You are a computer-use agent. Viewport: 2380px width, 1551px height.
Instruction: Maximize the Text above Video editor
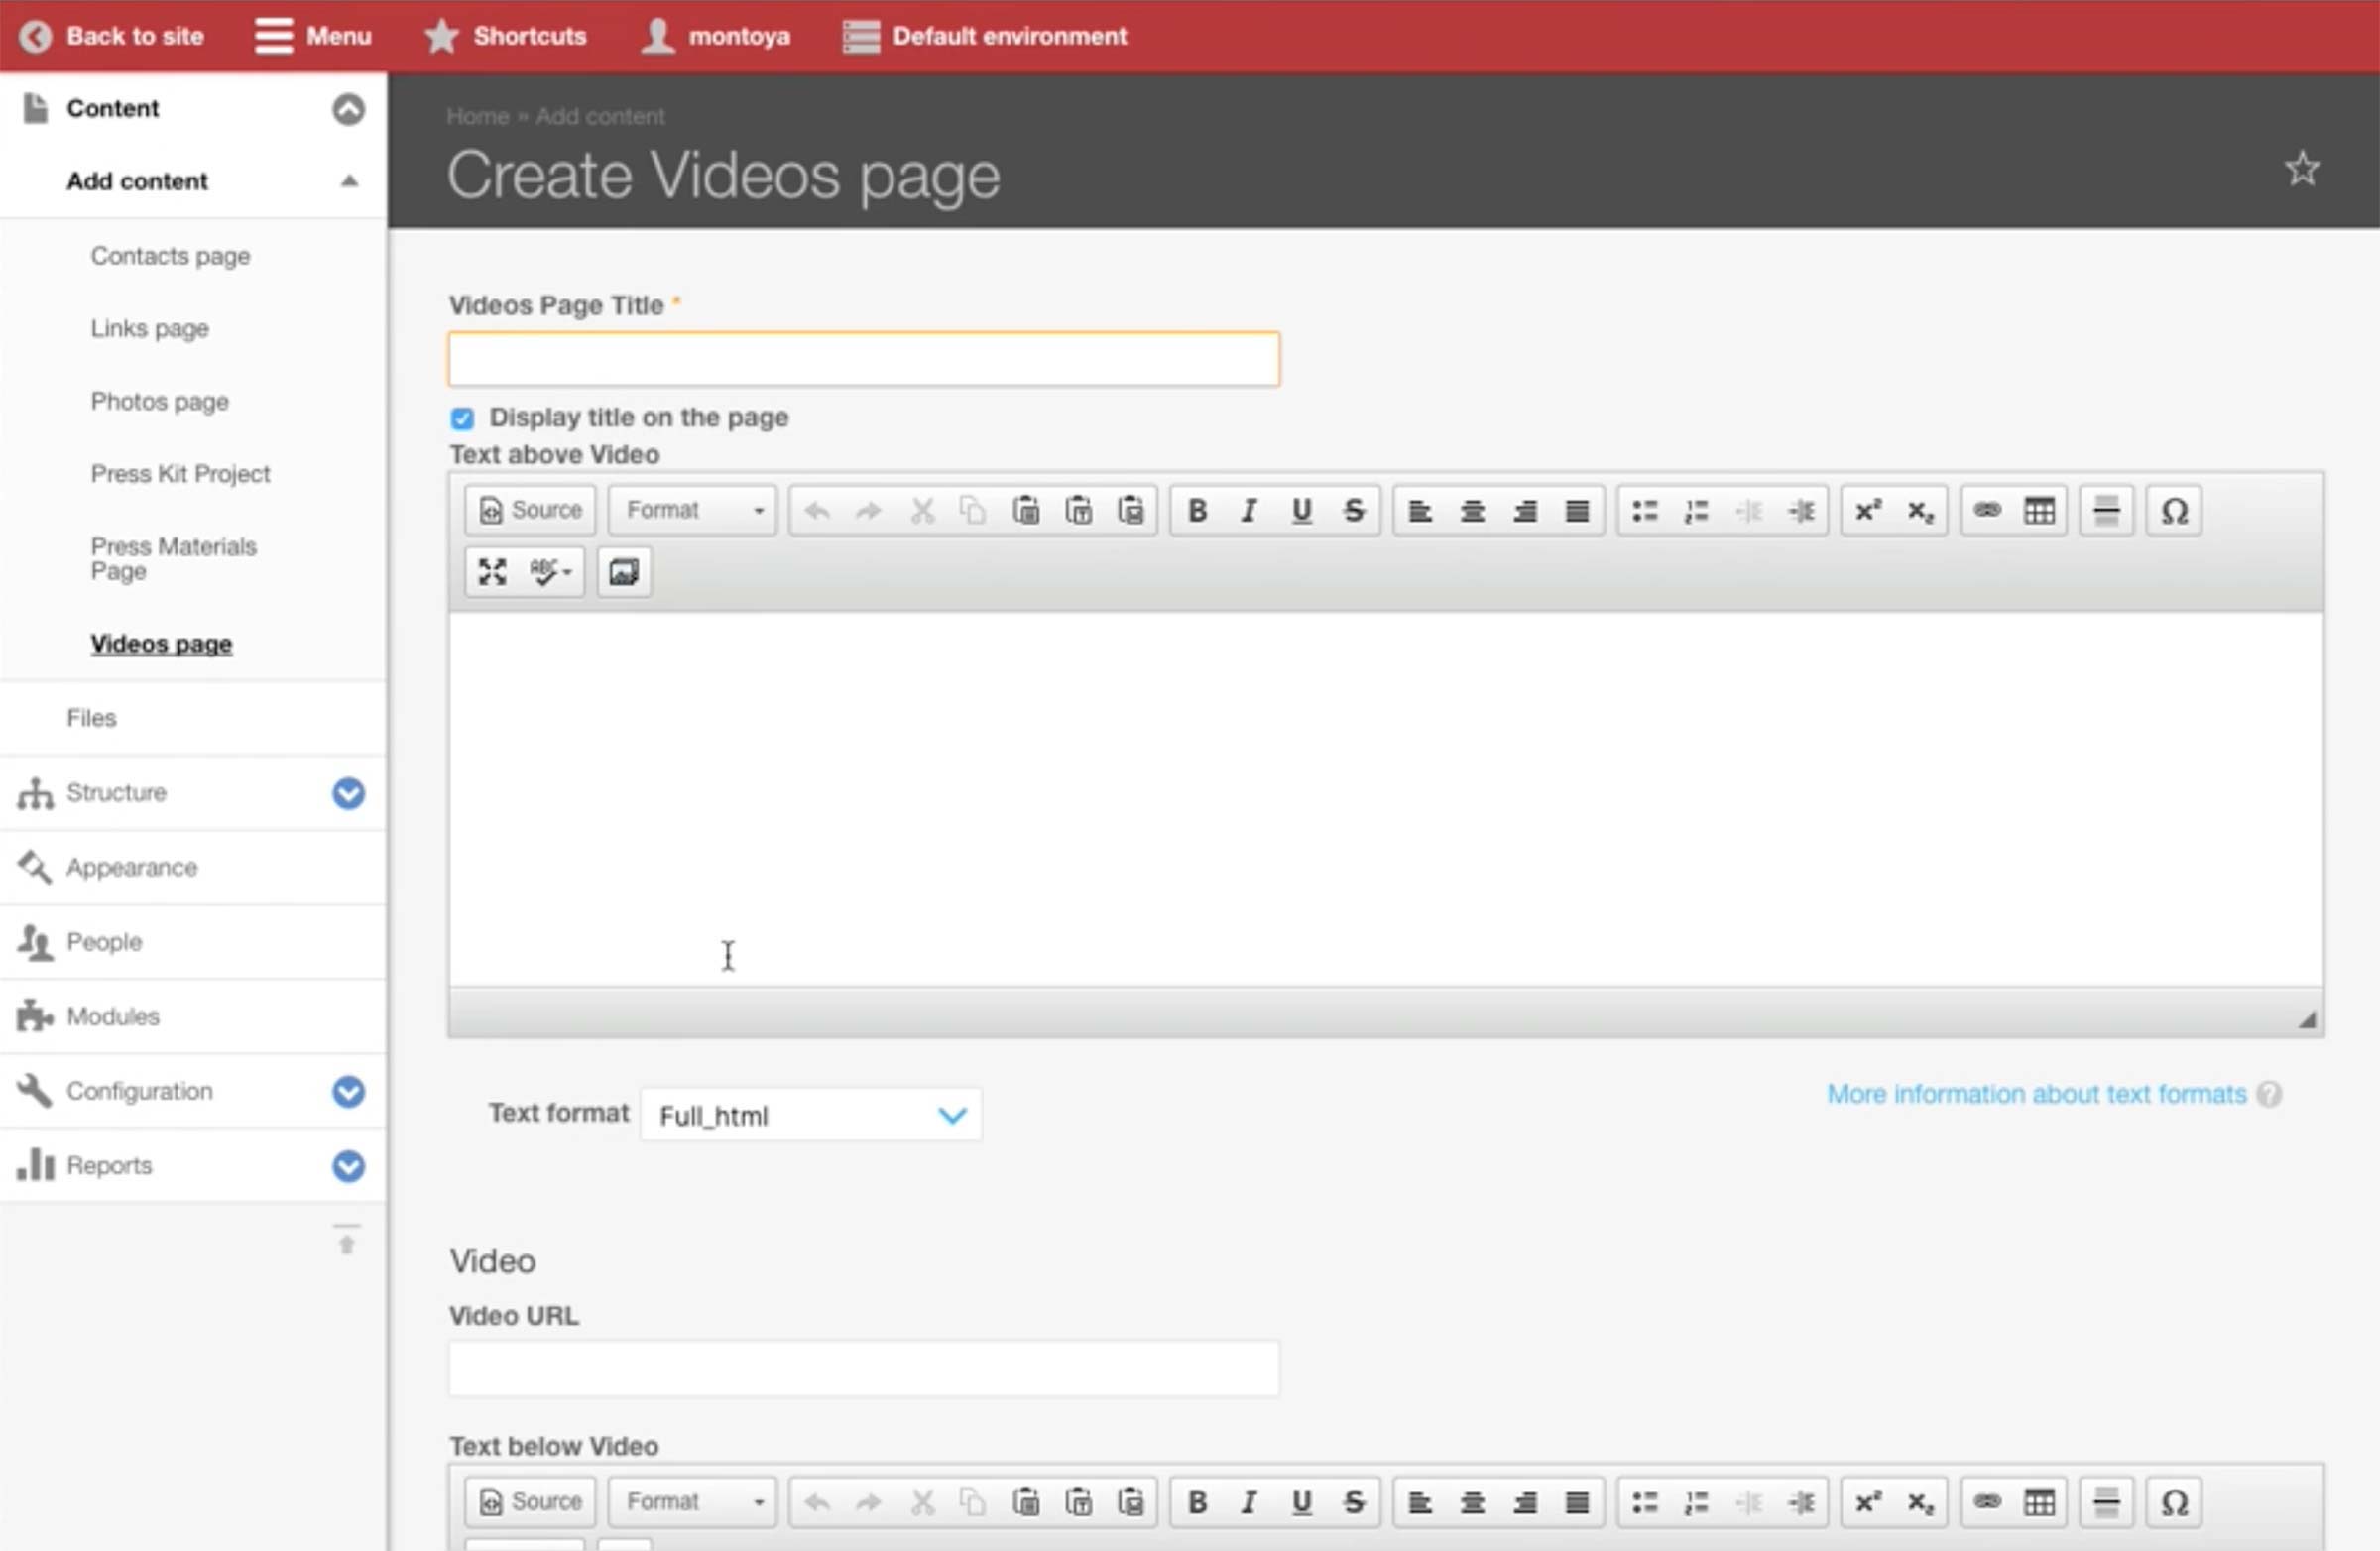(x=492, y=572)
